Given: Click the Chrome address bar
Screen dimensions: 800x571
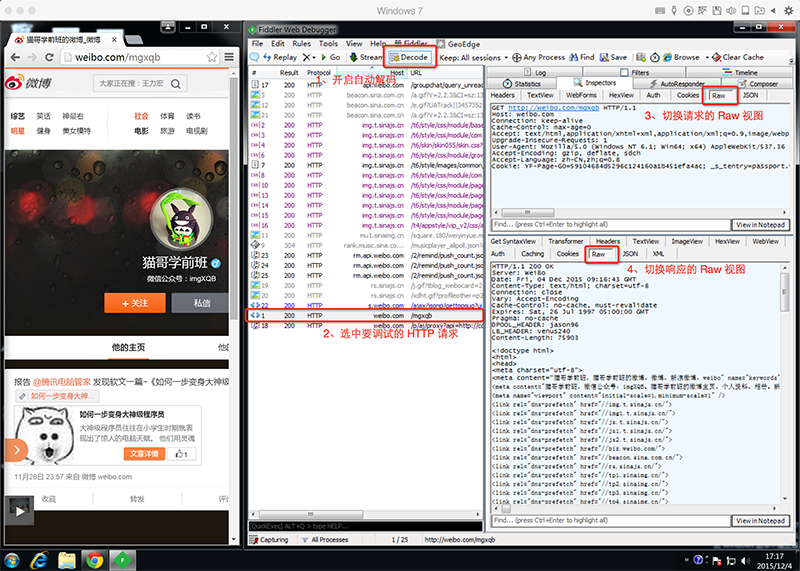Looking at the screenshot, I should pyautogui.click(x=140, y=57).
